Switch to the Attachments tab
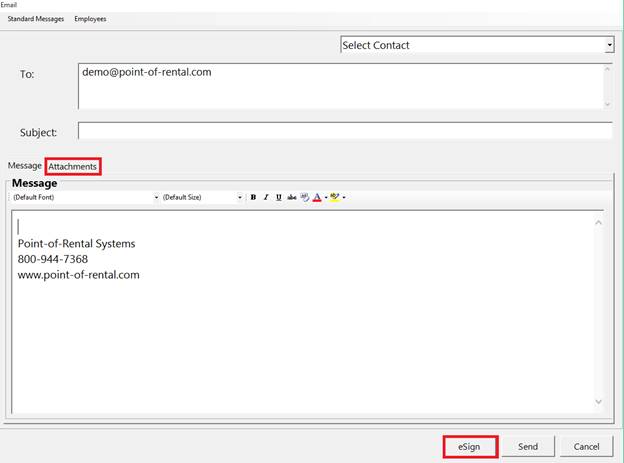The width and height of the screenshot is (624, 463). (x=73, y=166)
